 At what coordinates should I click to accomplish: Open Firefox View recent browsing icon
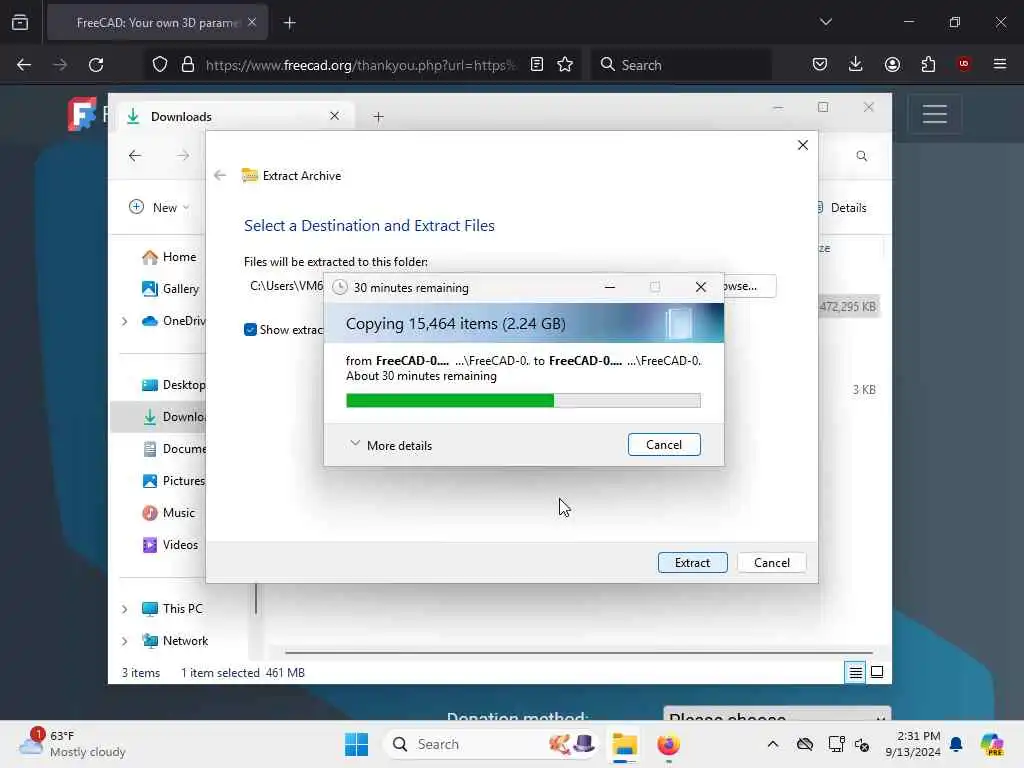pyautogui.click(x=20, y=23)
